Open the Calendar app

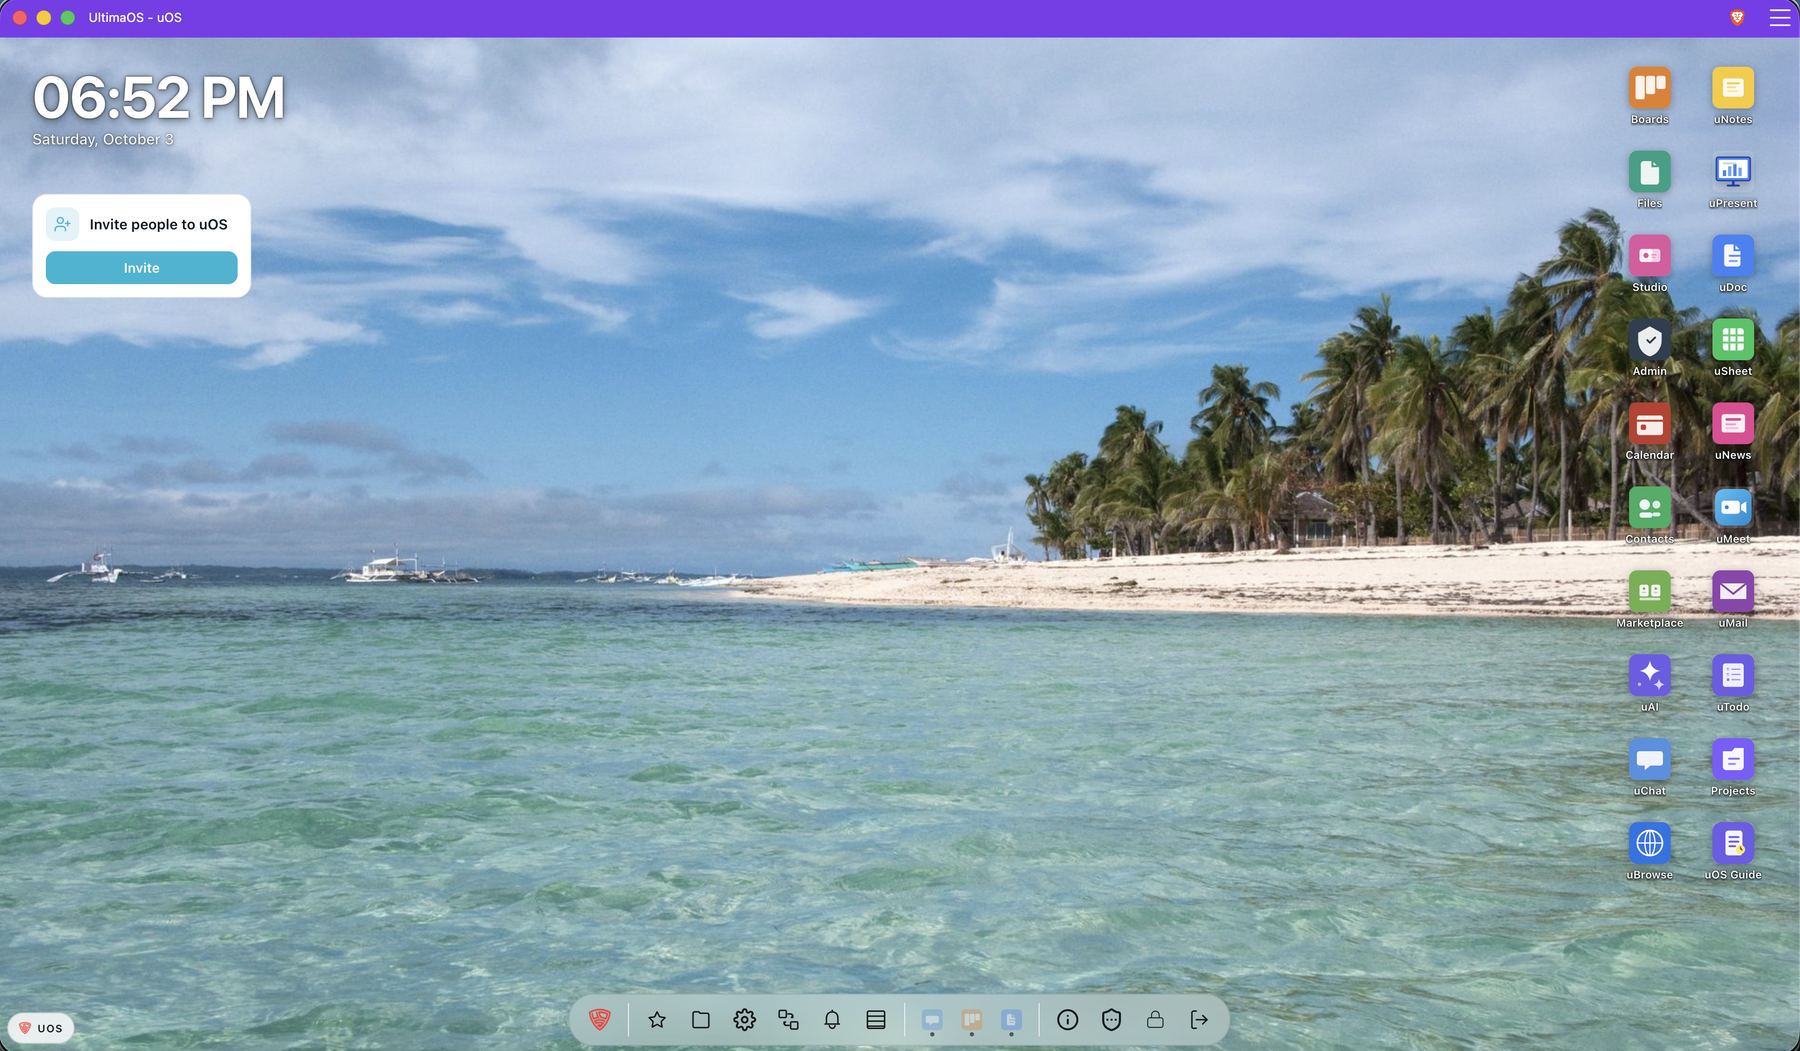(1649, 424)
